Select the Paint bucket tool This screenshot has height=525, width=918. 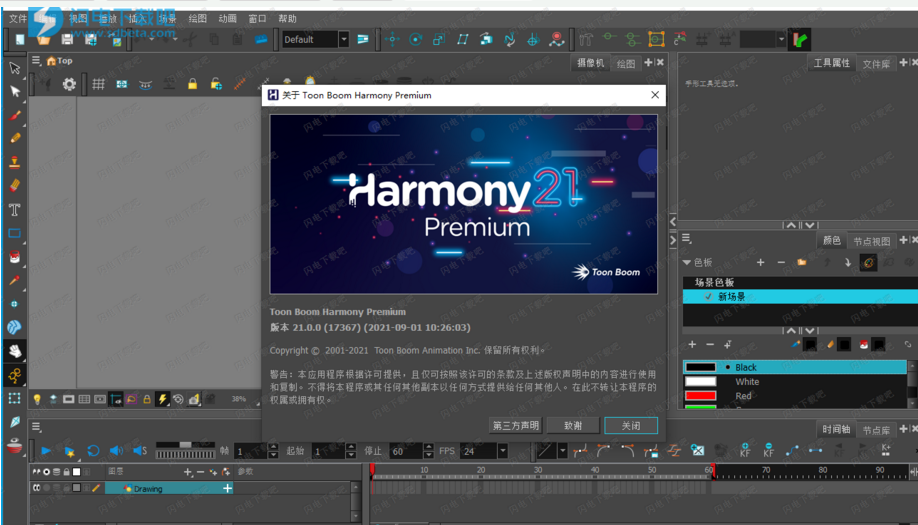(x=15, y=257)
